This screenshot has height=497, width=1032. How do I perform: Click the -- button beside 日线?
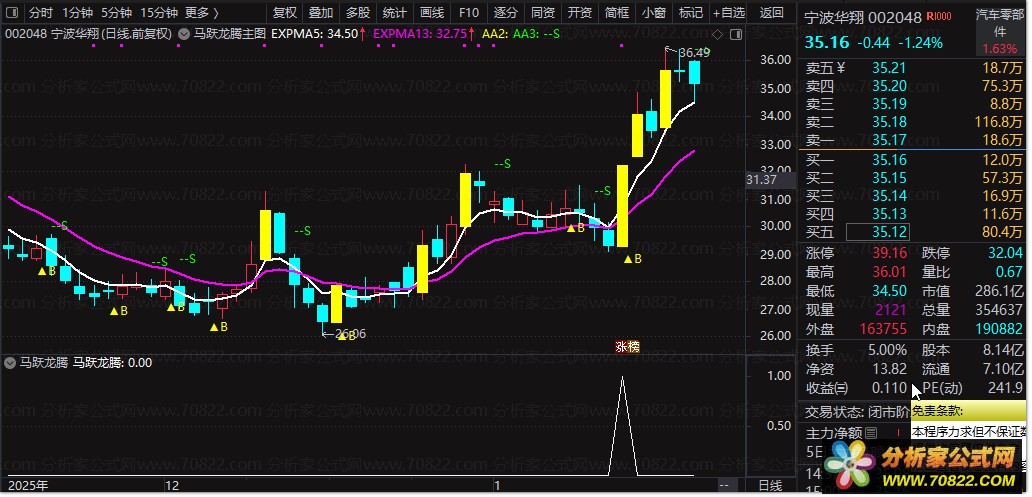tap(724, 486)
